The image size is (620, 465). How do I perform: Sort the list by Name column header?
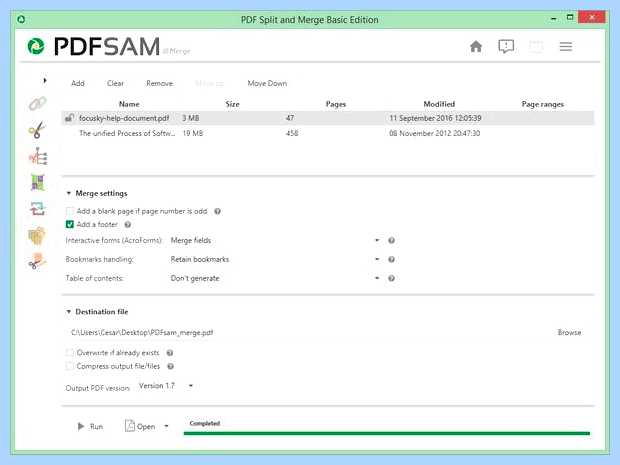pyautogui.click(x=129, y=104)
